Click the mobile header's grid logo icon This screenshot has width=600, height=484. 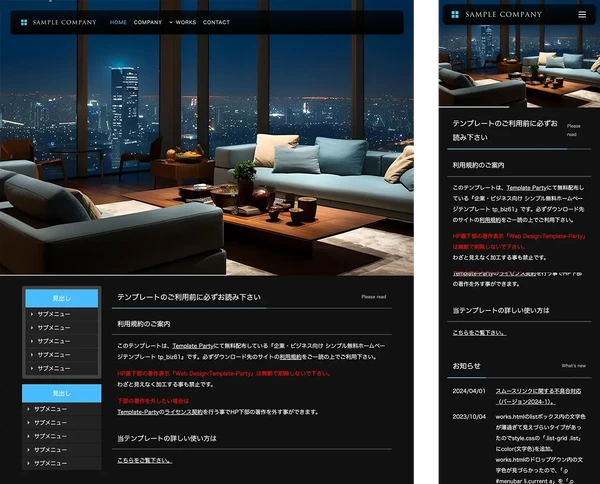tap(455, 15)
